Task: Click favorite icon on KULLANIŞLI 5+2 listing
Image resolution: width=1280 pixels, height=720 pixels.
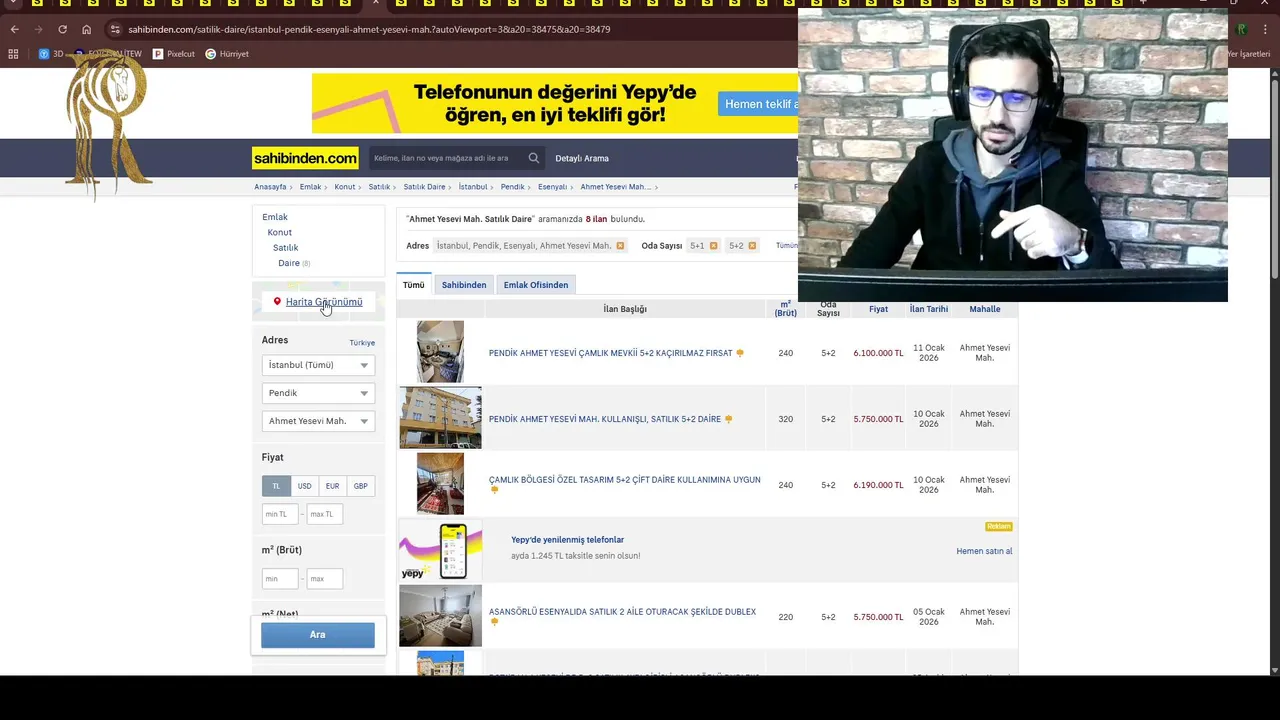Action: click(728, 419)
